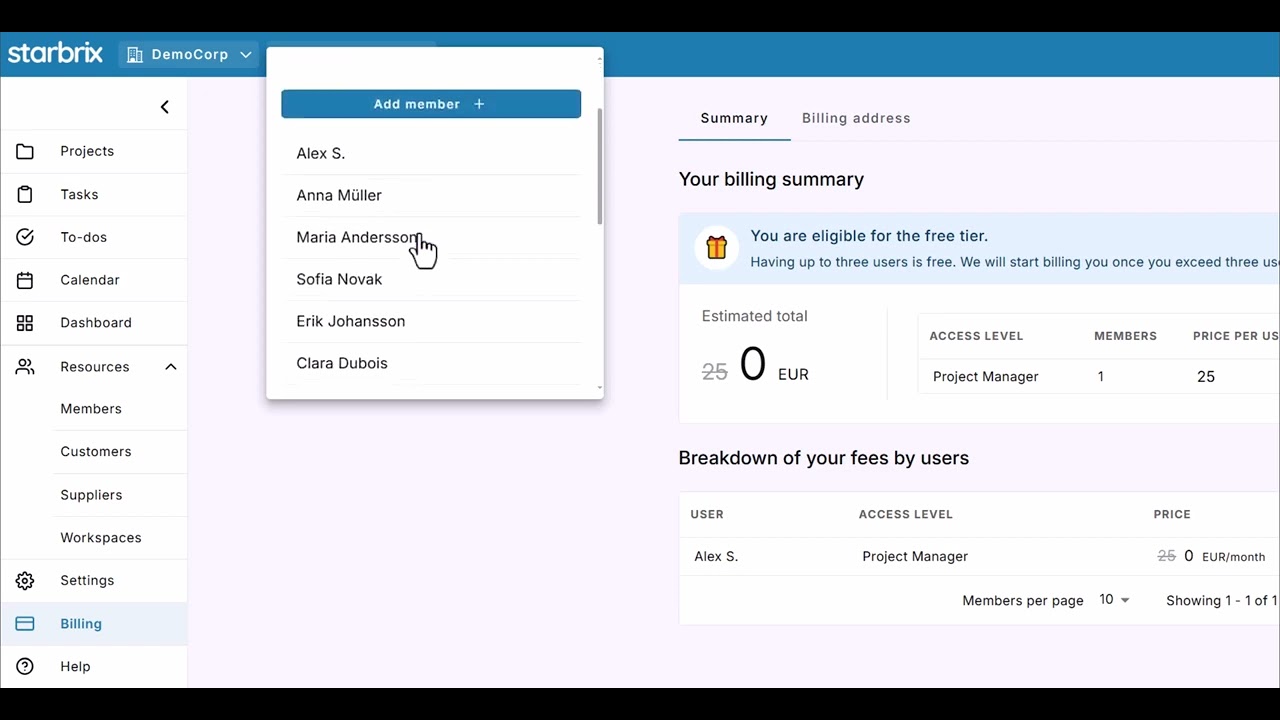The width and height of the screenshot is (1280, 720).
Task: Click the 'Your billing summary' heading
Action: [x=771, y=180]
